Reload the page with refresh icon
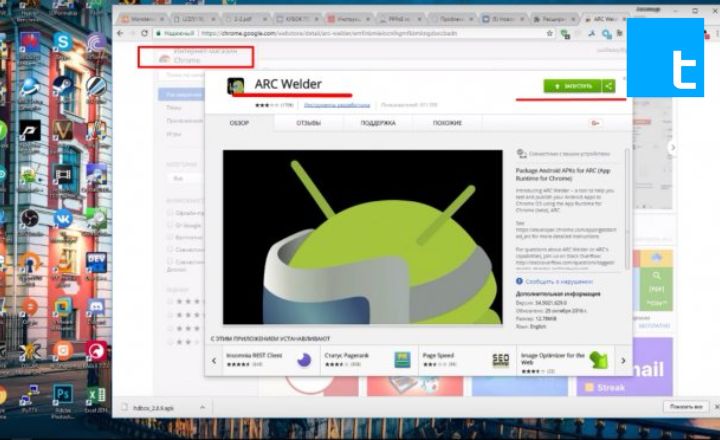 pos(145,33)
